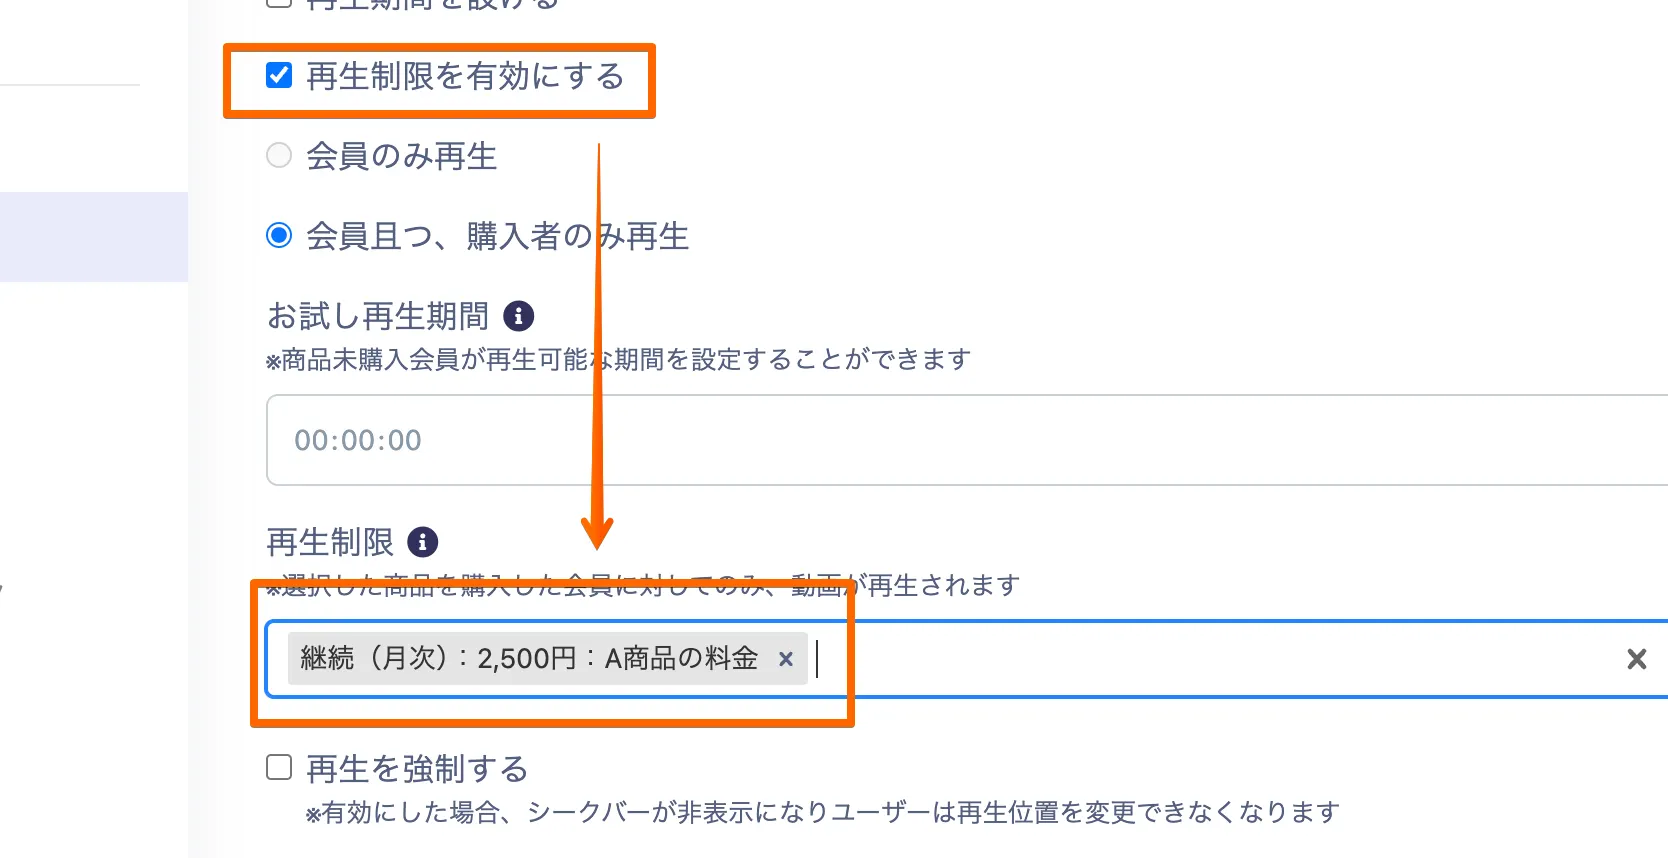This screenshot has height=858, width=1668.
Task: Uncheck 再生制限を有効にする checkbox
Action: pyautogui.click(x=279, y=76)
